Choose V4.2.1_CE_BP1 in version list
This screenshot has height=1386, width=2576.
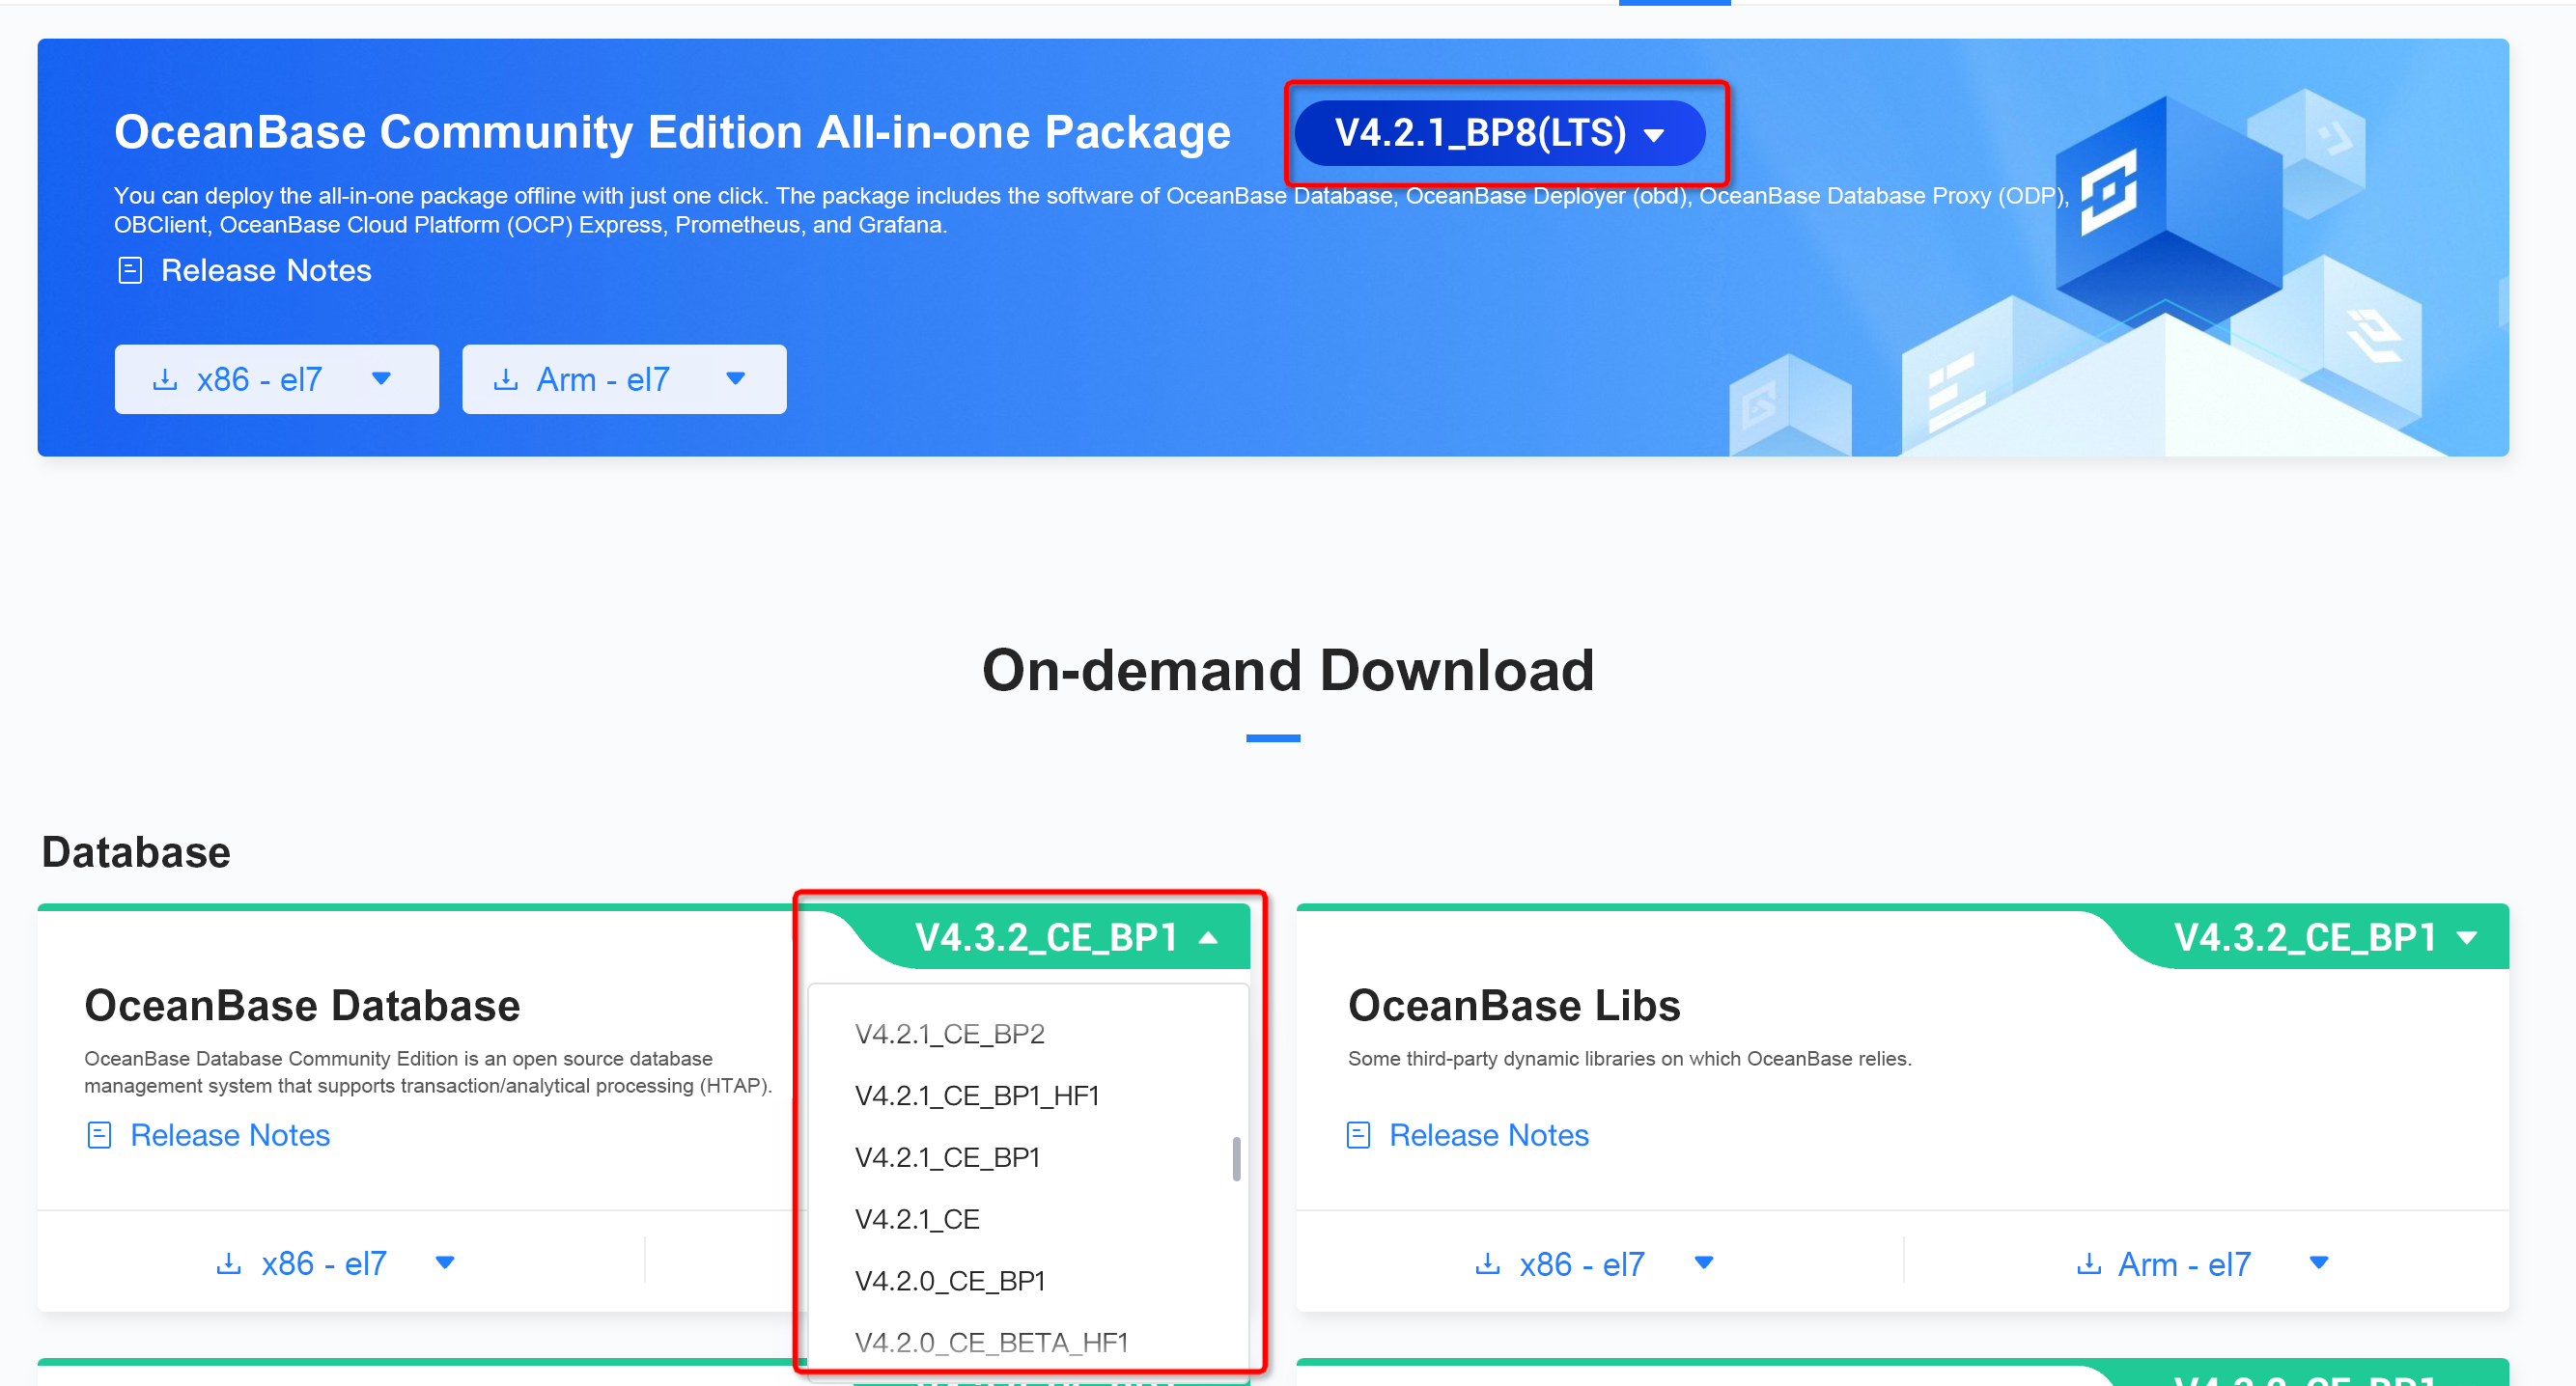947,1158
